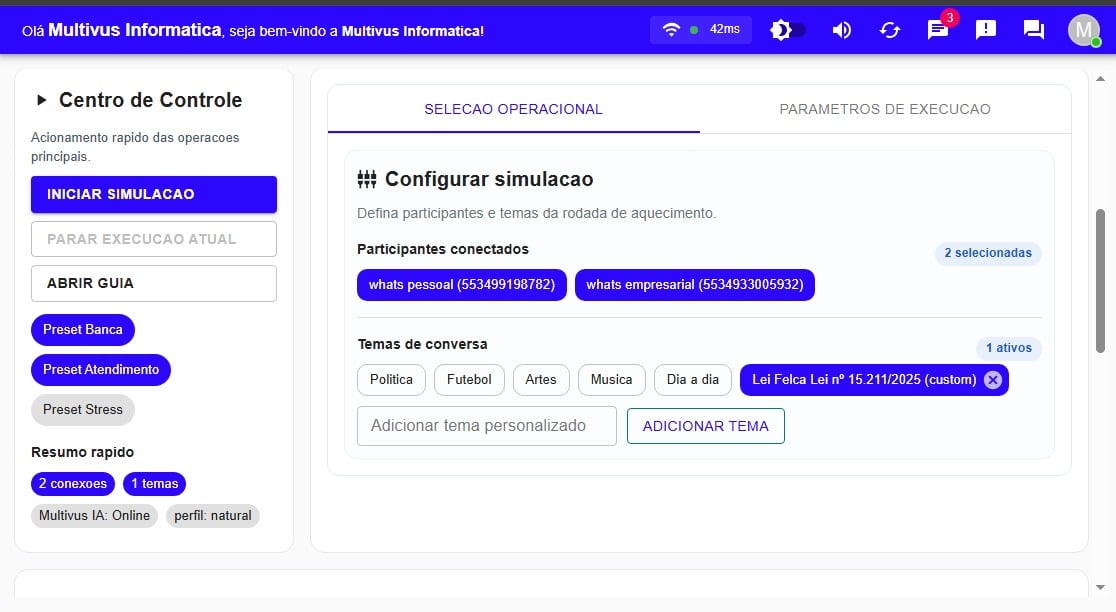Enable the Futebol theme chip
The image size is (1116, 612).
[x=469, y=380]
